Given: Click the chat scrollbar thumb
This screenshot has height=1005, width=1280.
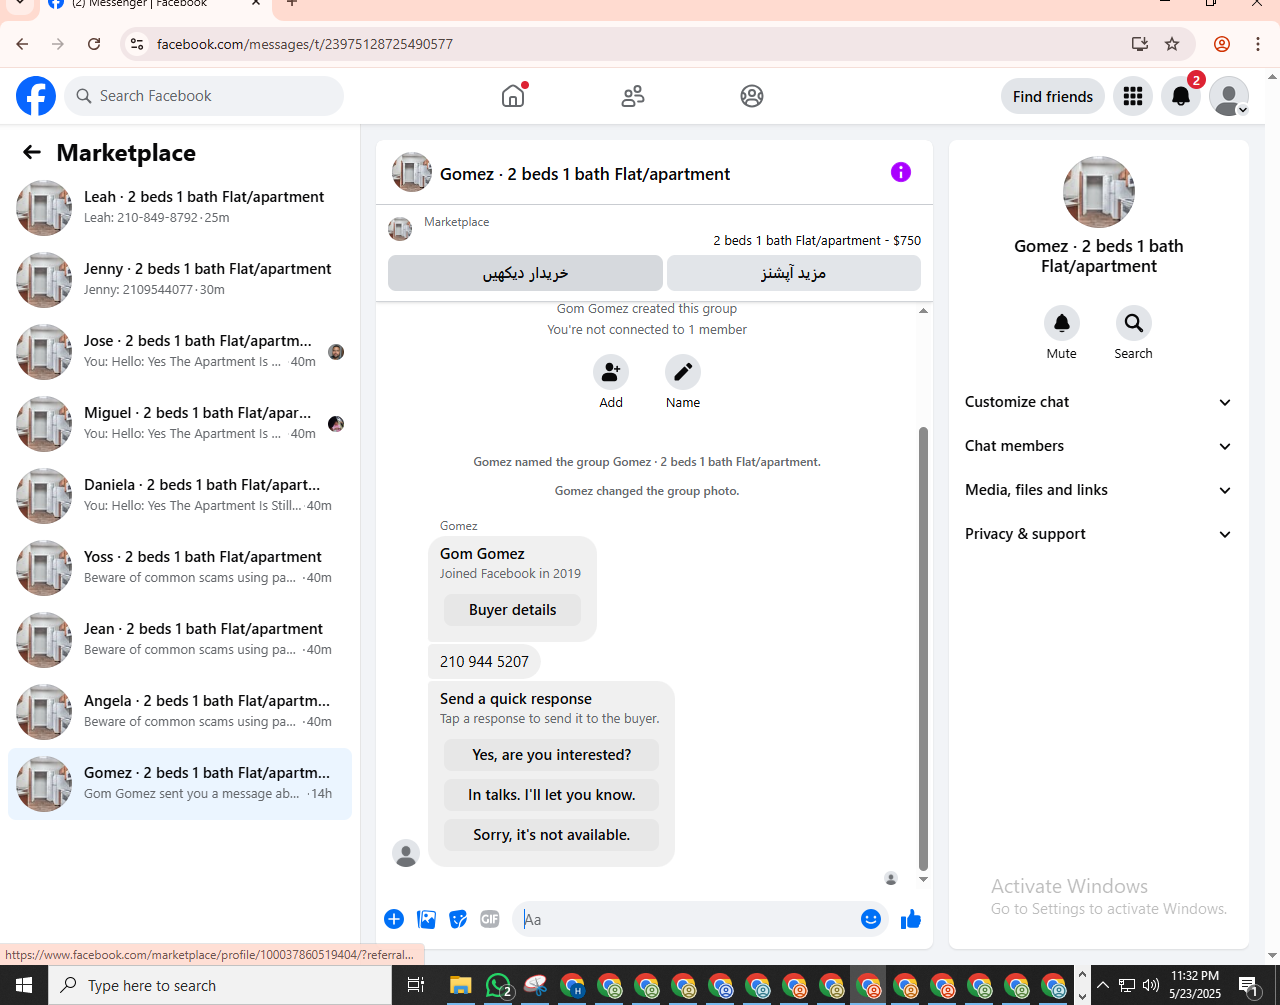Looking at the screenshot, I should click(x=923, y=648).
